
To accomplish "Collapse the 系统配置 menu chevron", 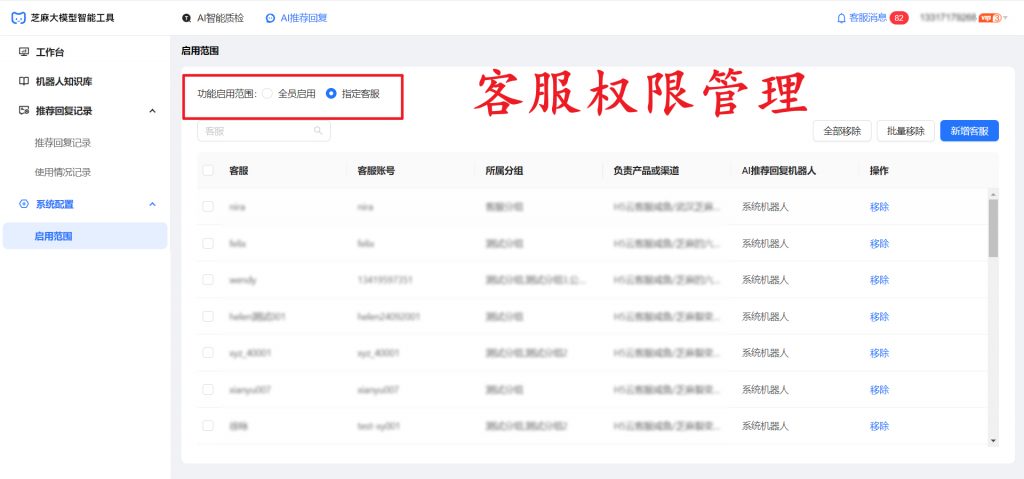I will (152, 205).
